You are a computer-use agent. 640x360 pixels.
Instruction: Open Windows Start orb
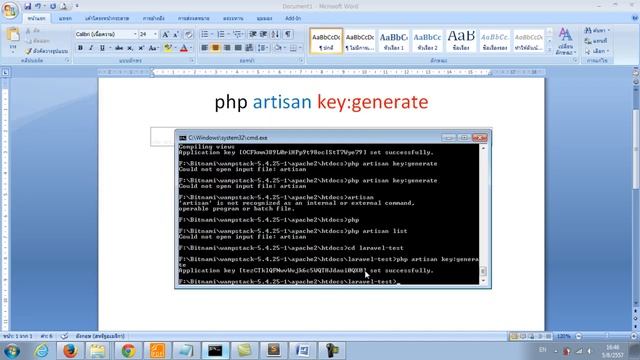click(x=11, y=351)
